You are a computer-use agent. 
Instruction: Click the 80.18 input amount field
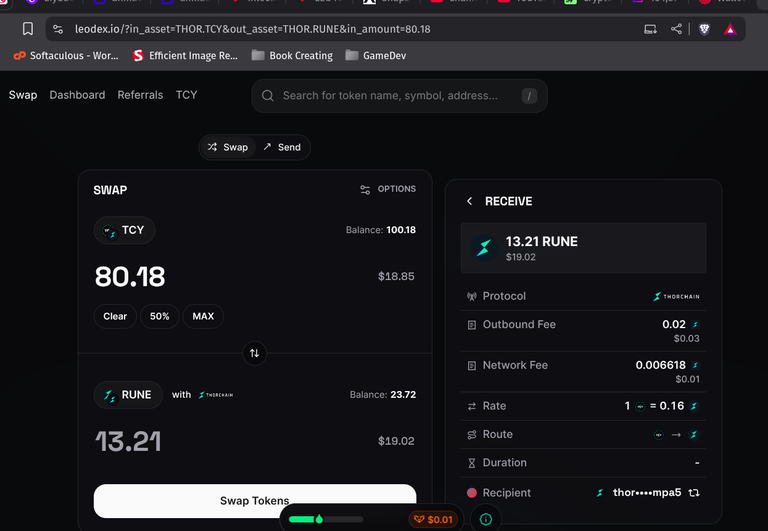(x=130, y=276)
